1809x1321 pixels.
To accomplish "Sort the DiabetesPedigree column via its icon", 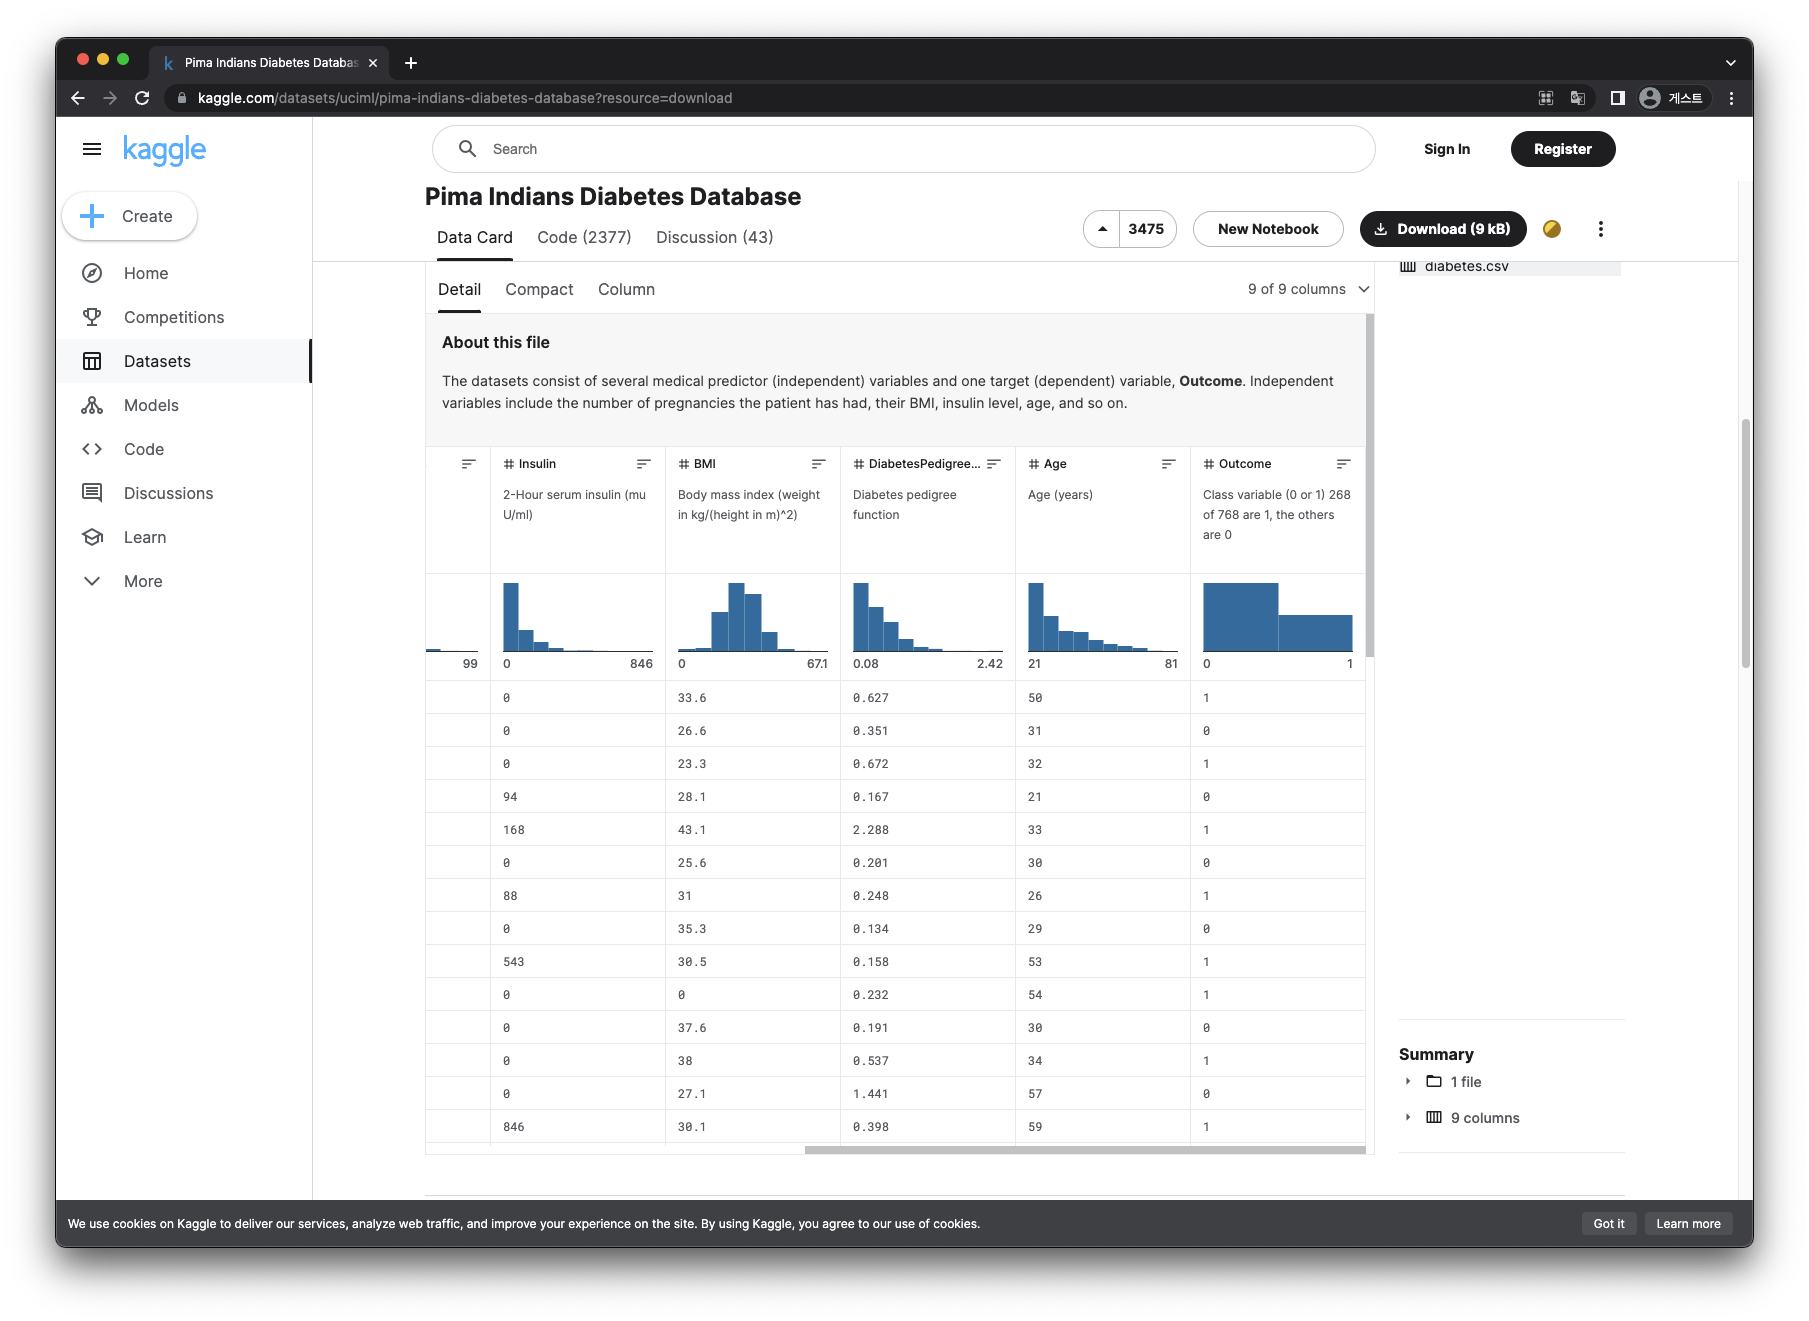I will click(x=993, y=464).
